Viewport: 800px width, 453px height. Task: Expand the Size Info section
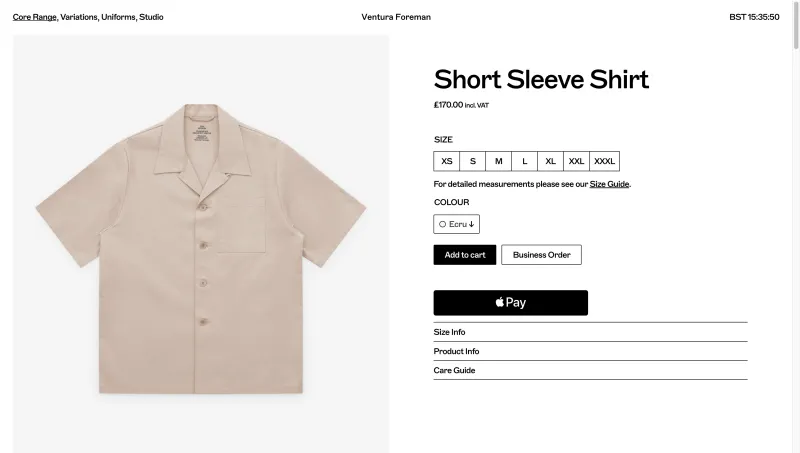590,332
